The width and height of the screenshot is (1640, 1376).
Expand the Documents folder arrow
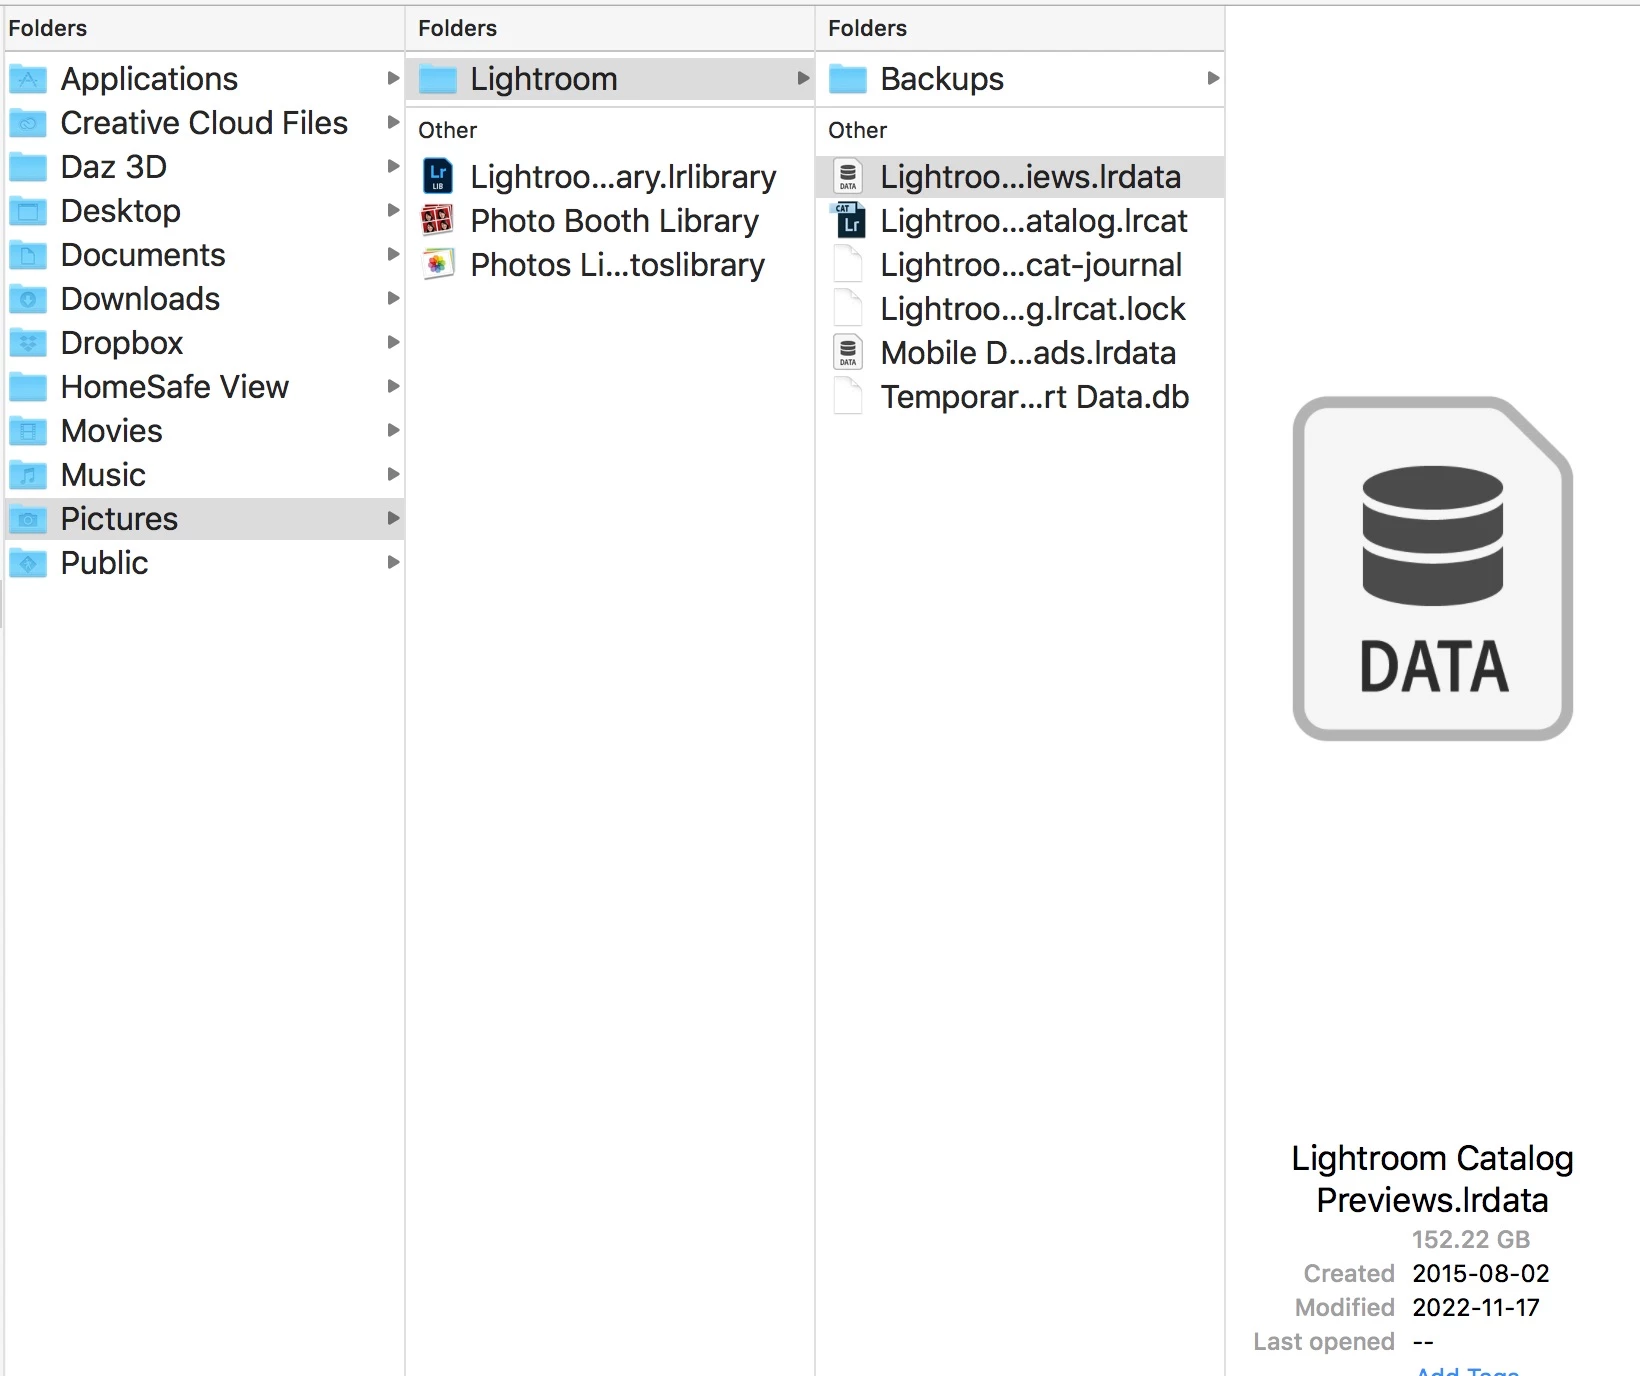393,254
